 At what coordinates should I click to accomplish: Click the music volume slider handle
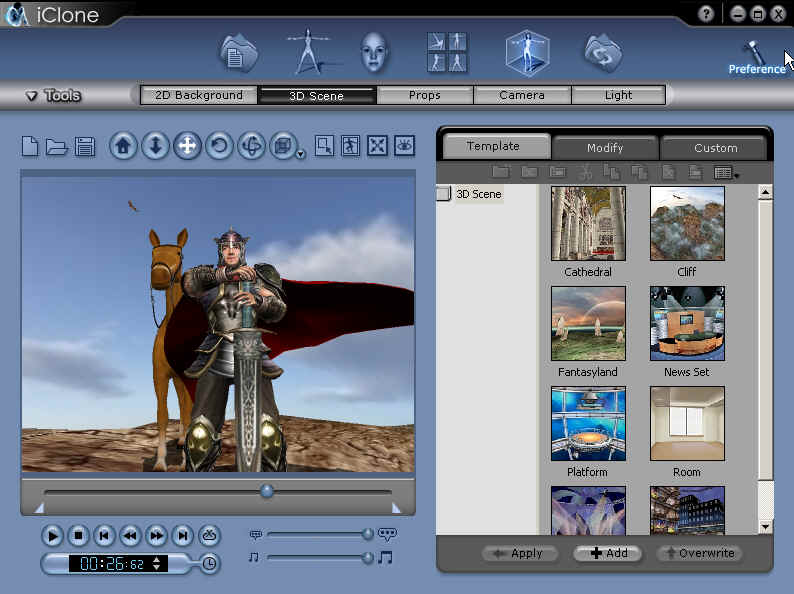[367, 557]
